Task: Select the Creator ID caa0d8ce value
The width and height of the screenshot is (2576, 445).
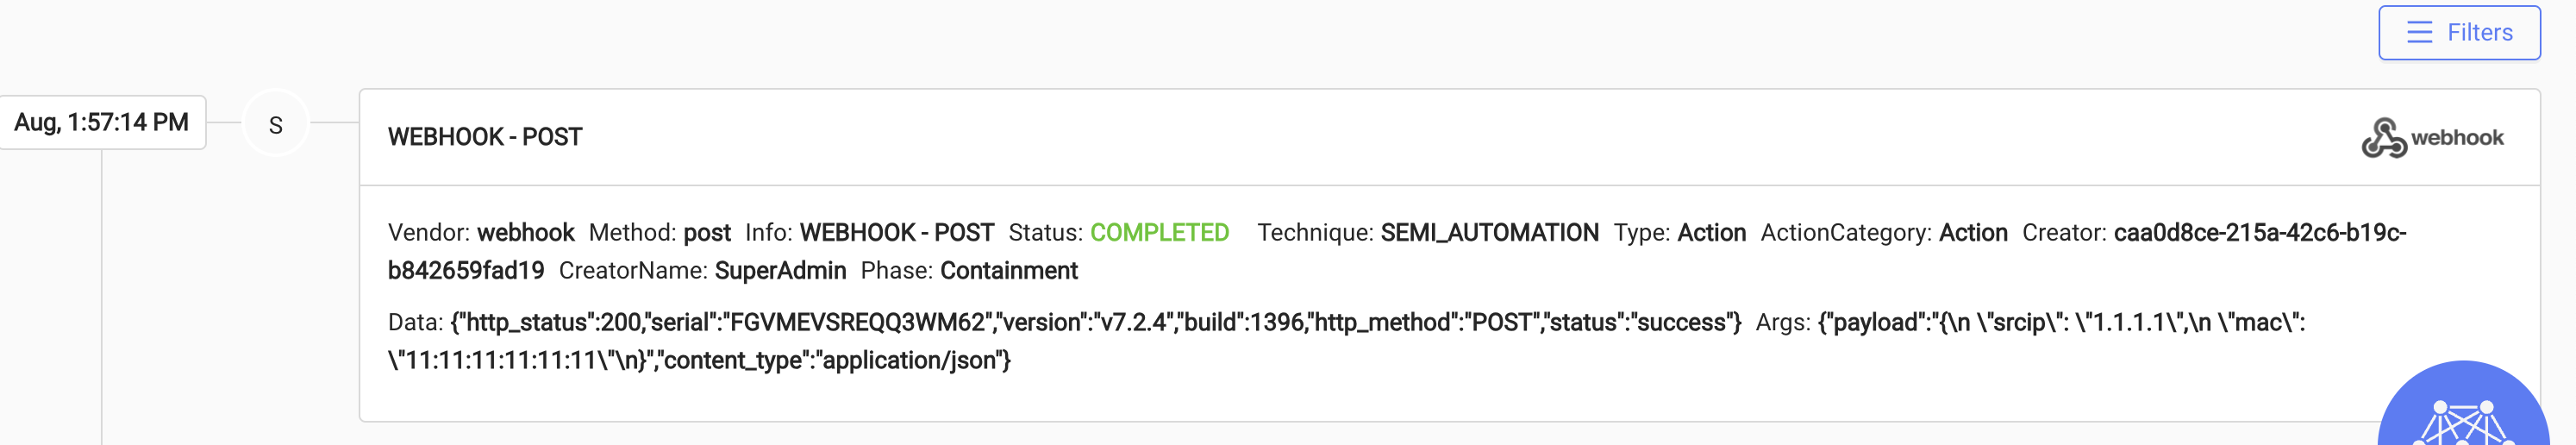Action: coord(1397,252)
